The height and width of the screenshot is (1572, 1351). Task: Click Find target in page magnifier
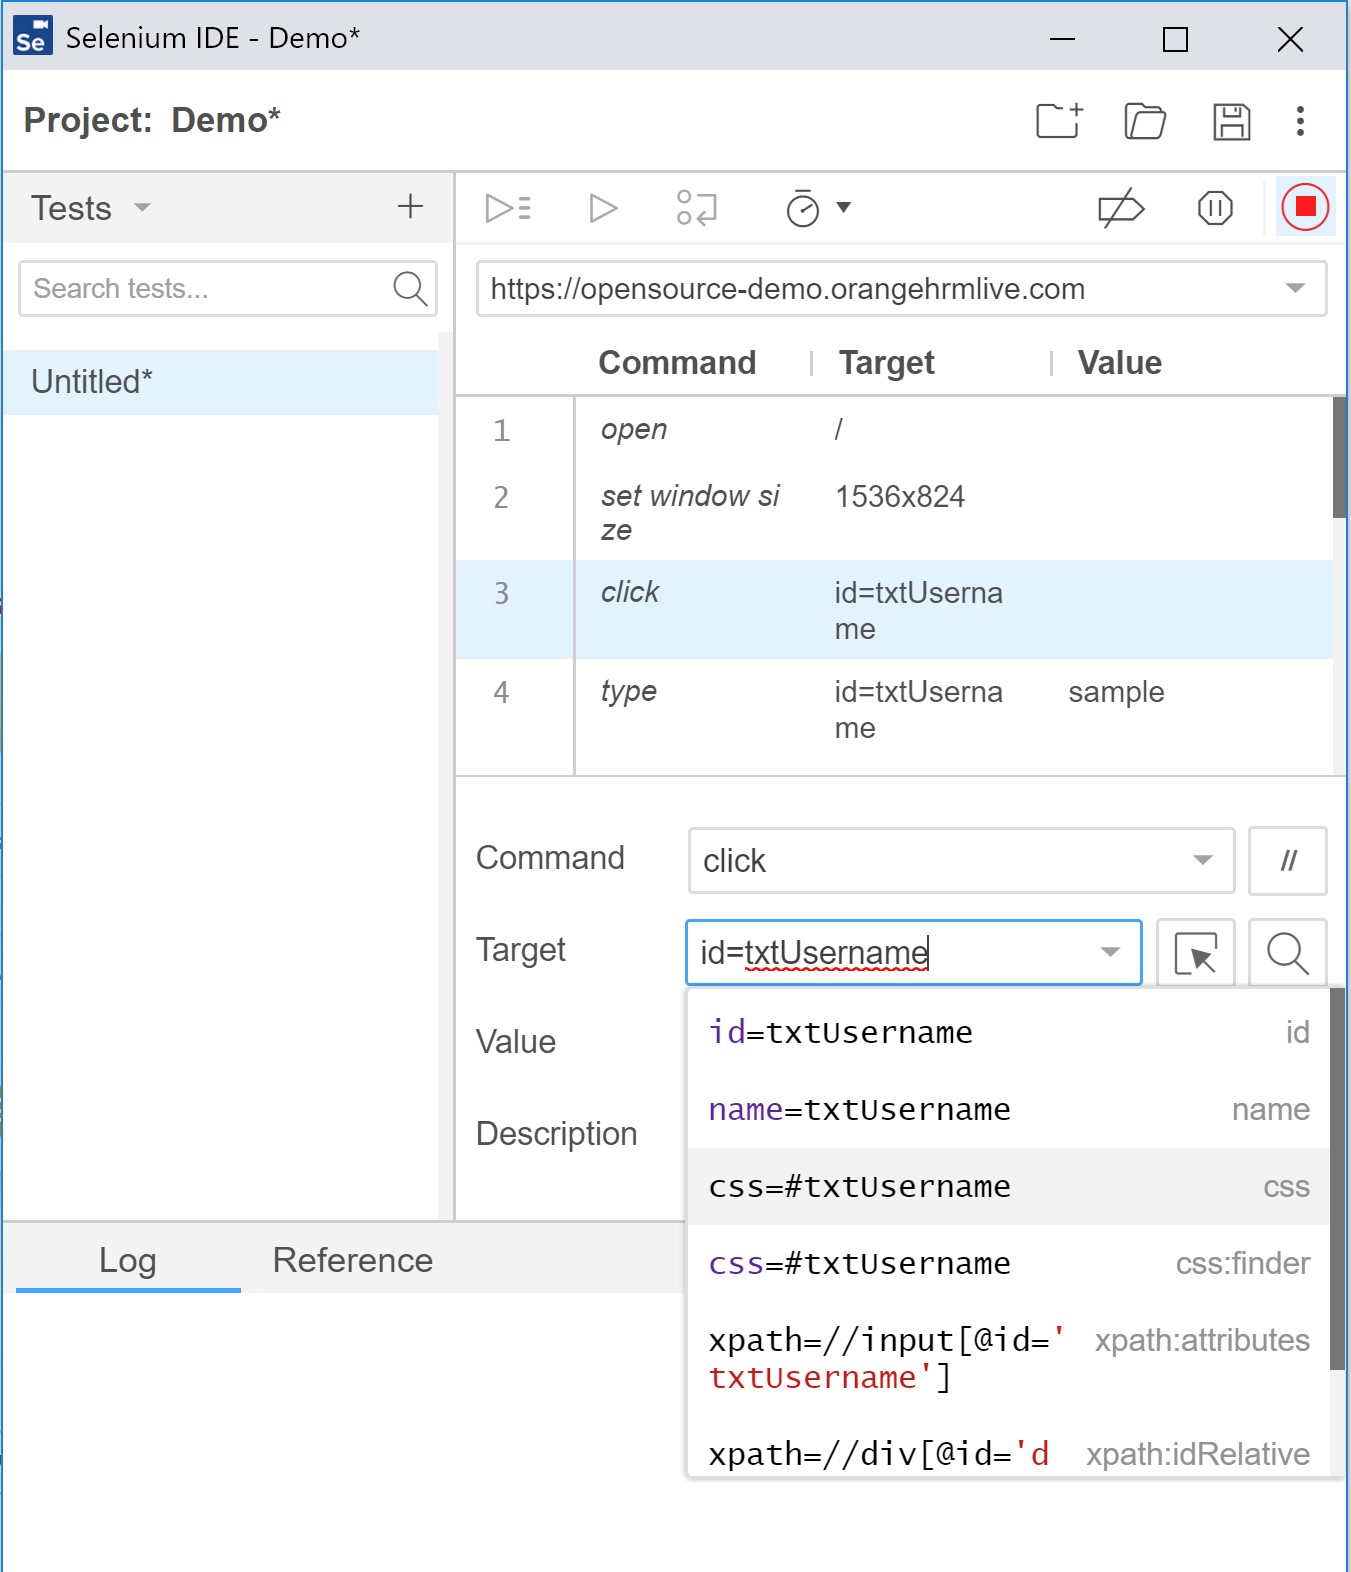click(1287, 953)
